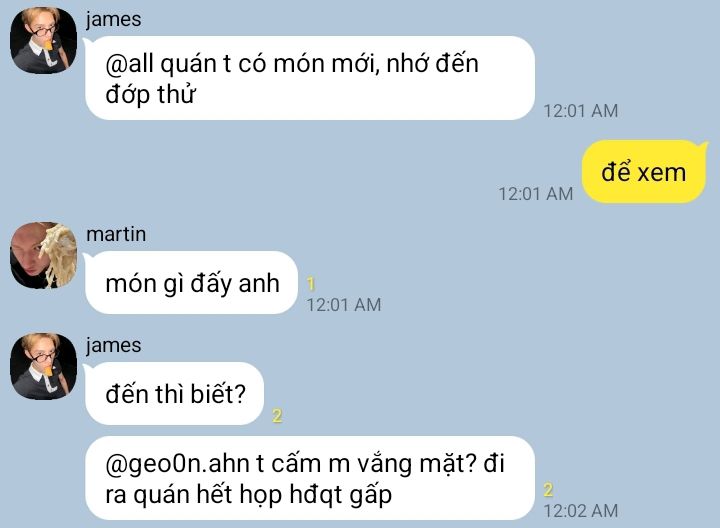Open james's avatar on the first message
The height and width of the screenshot is (528, 720).
coord(44,40)
